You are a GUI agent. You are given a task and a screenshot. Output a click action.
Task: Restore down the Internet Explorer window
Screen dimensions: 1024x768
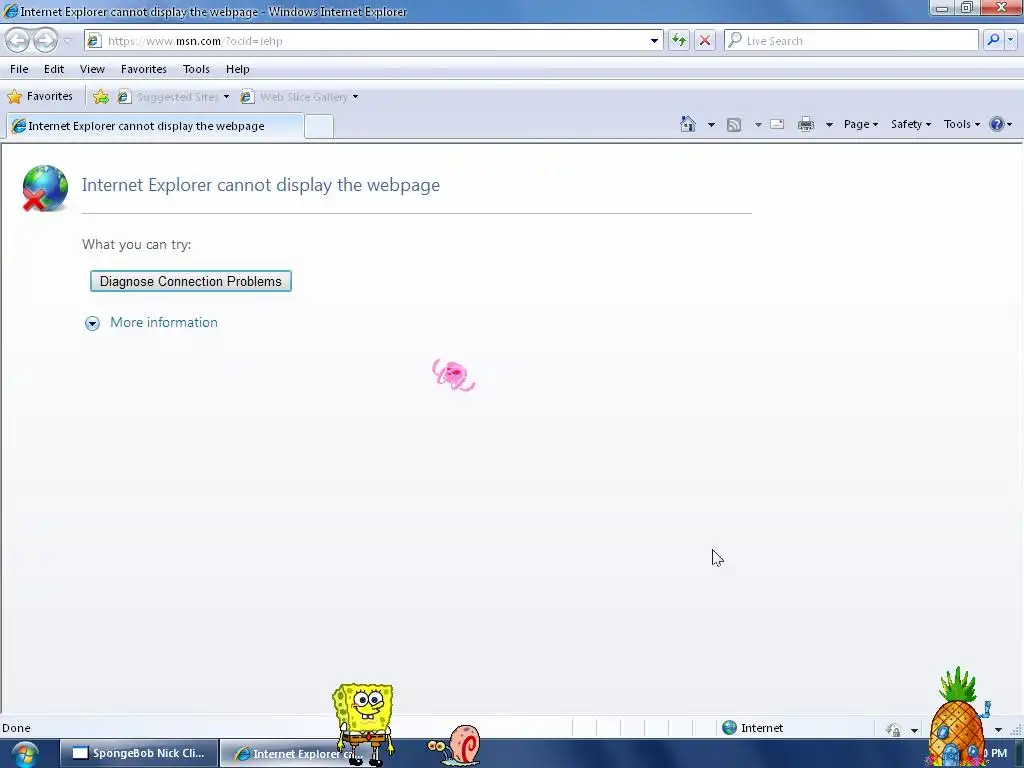coord(967,8)
